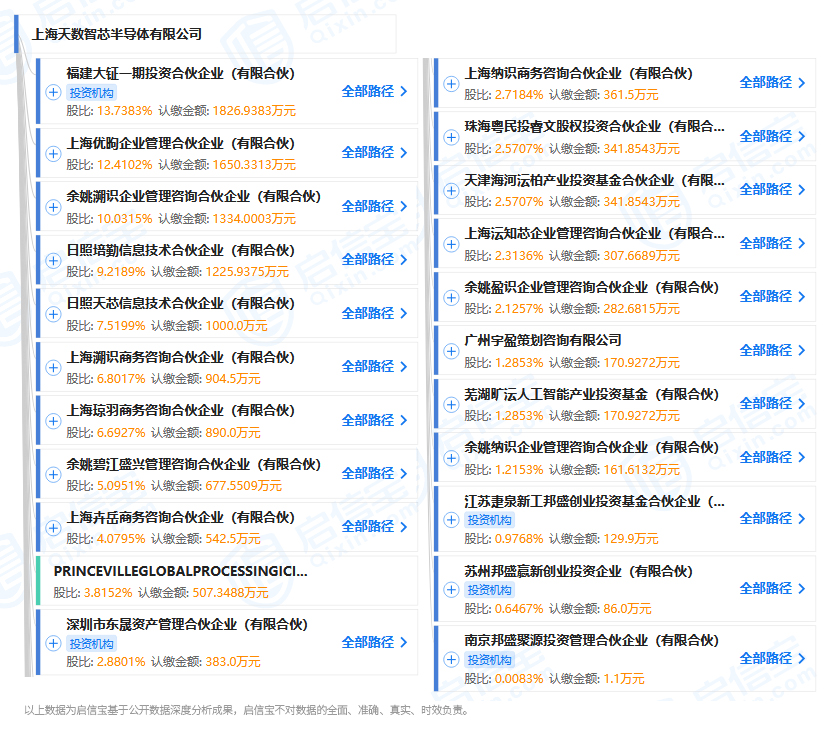Click plus icon beside 深圳市东晟资产管理合伙企业
This screenshot has height=740, width=825.
53,643
